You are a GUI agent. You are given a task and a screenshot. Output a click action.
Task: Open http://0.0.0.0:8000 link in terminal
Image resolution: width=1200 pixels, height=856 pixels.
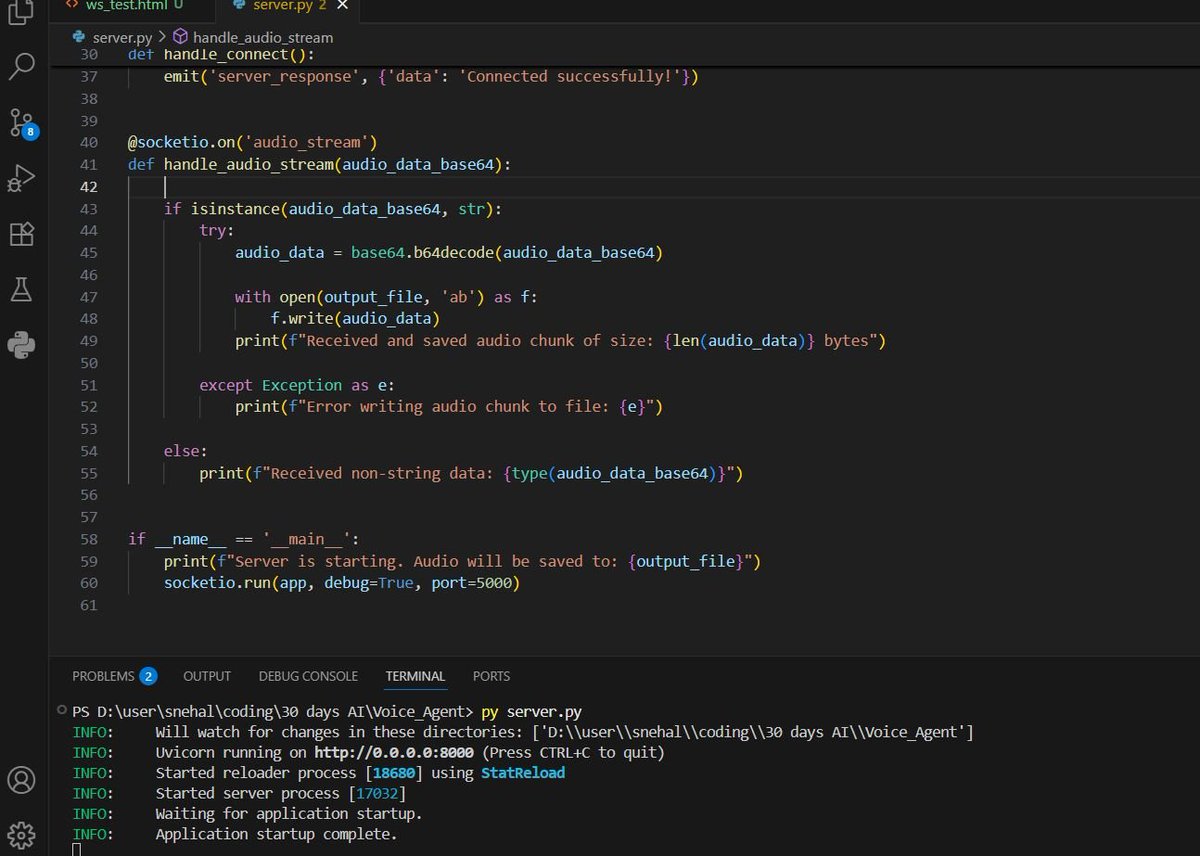coord(394,752)
